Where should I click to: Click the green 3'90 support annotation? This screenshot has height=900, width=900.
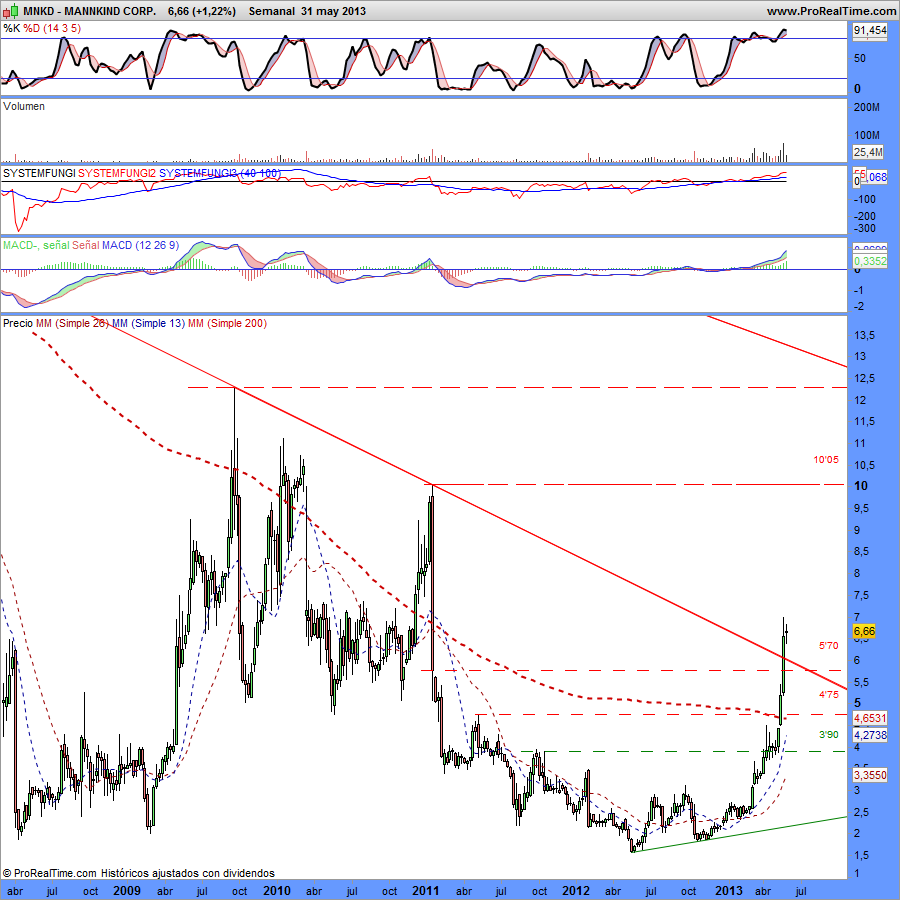pos(828,735)
